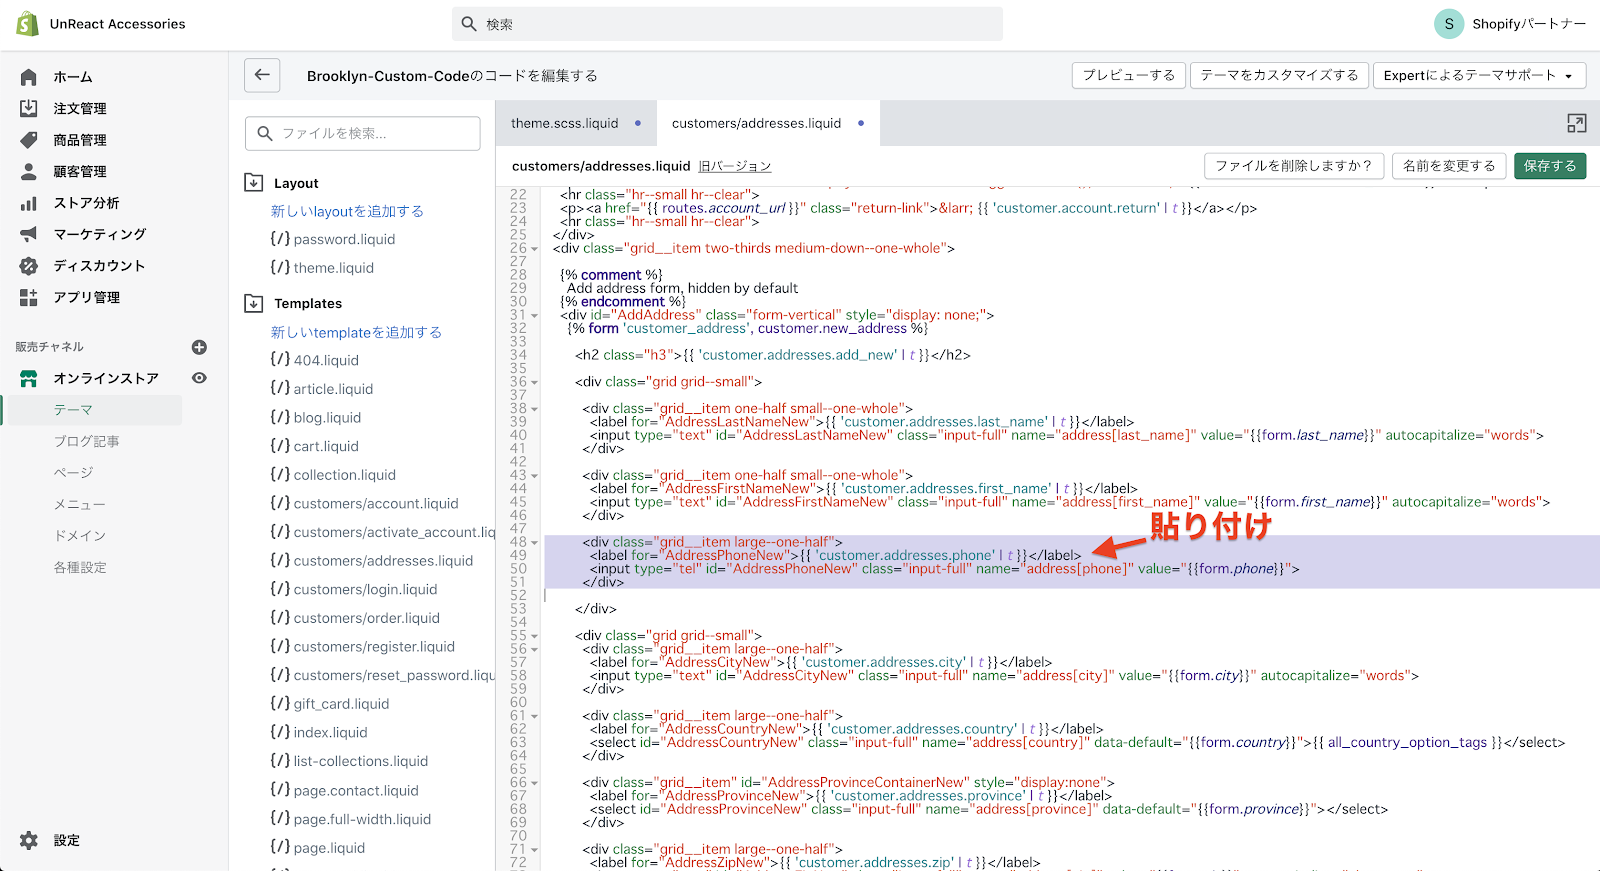Click the Layout folder icon
This screenshot has width=1600, height=871.
coord(254,183)
